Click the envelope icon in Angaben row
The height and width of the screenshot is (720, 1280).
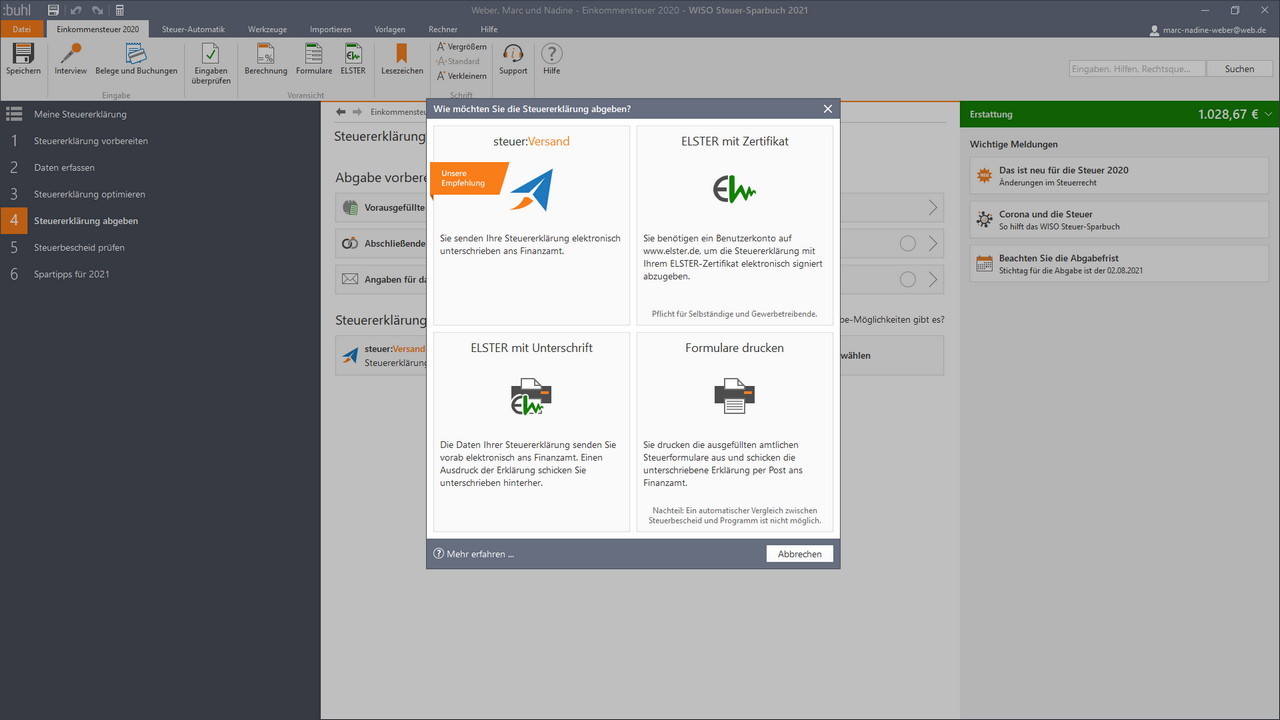tap(350, 280)
